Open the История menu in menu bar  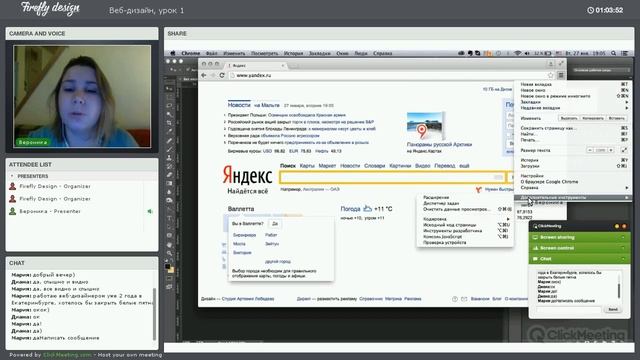point(293,53)
